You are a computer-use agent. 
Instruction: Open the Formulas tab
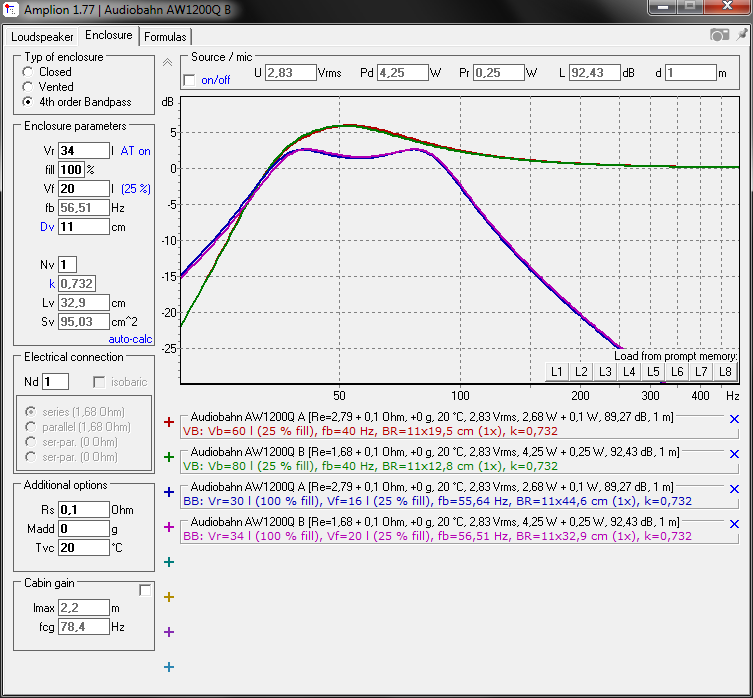pos(165,37)
